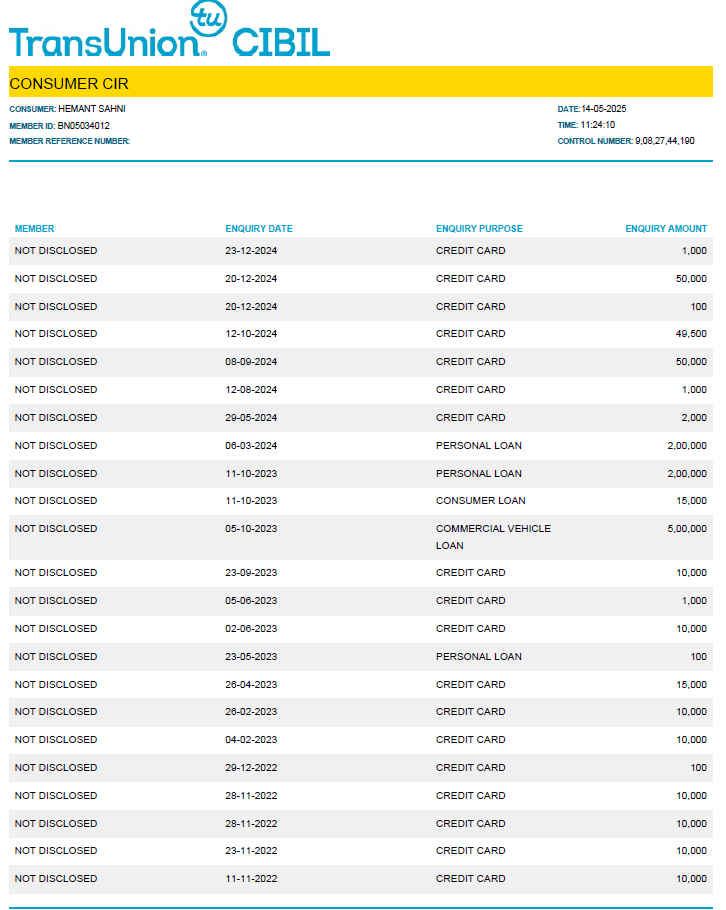Click the MEMBER column header
This screenshot has height=910, width=726.
pyautogui.click(x=35, y=229)
